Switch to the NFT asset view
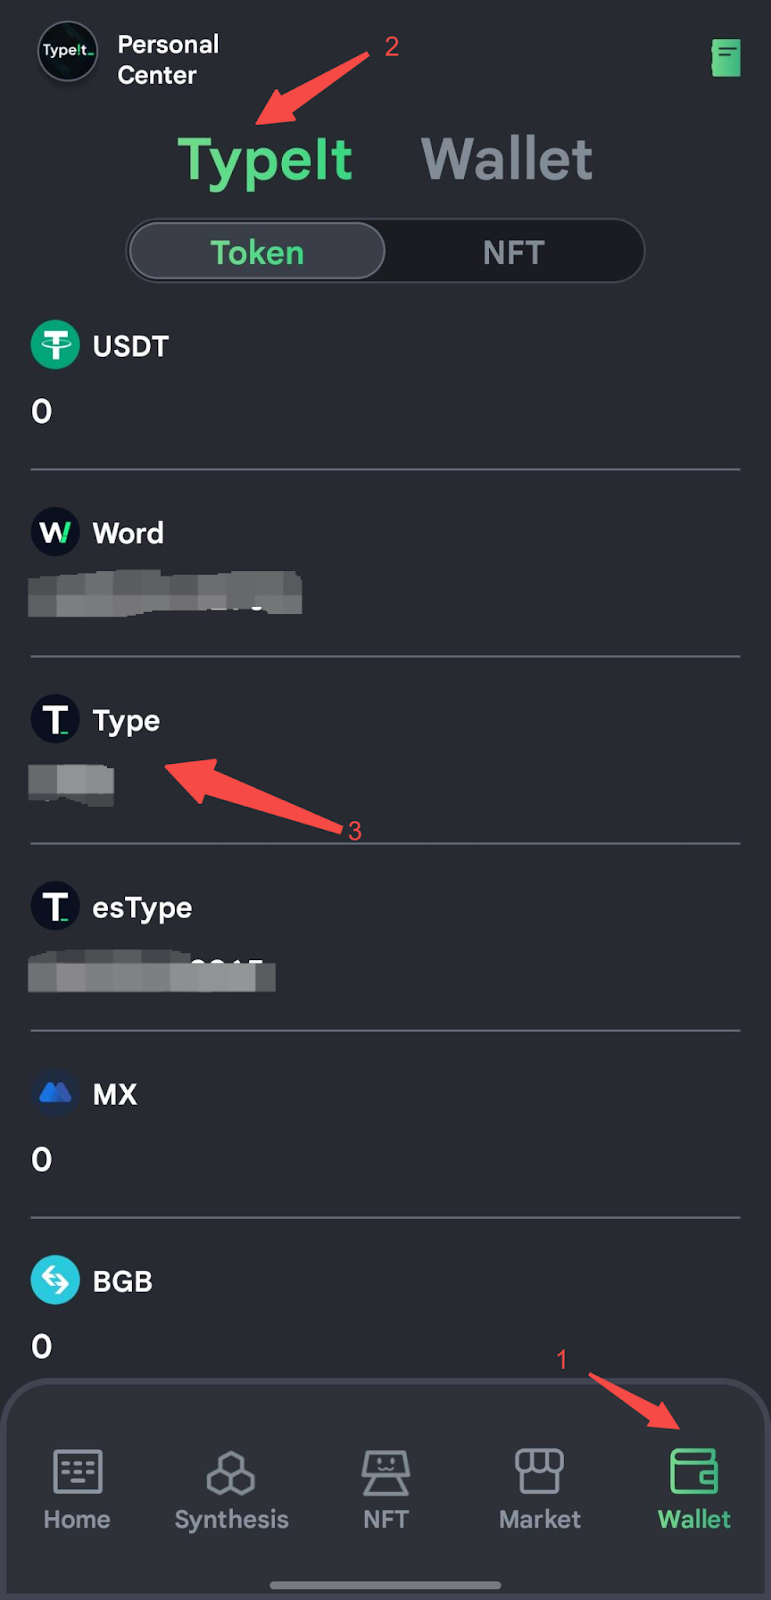The height and width of the screenshot is (1600, 771). pyautogui.click(x=514, y=251)
